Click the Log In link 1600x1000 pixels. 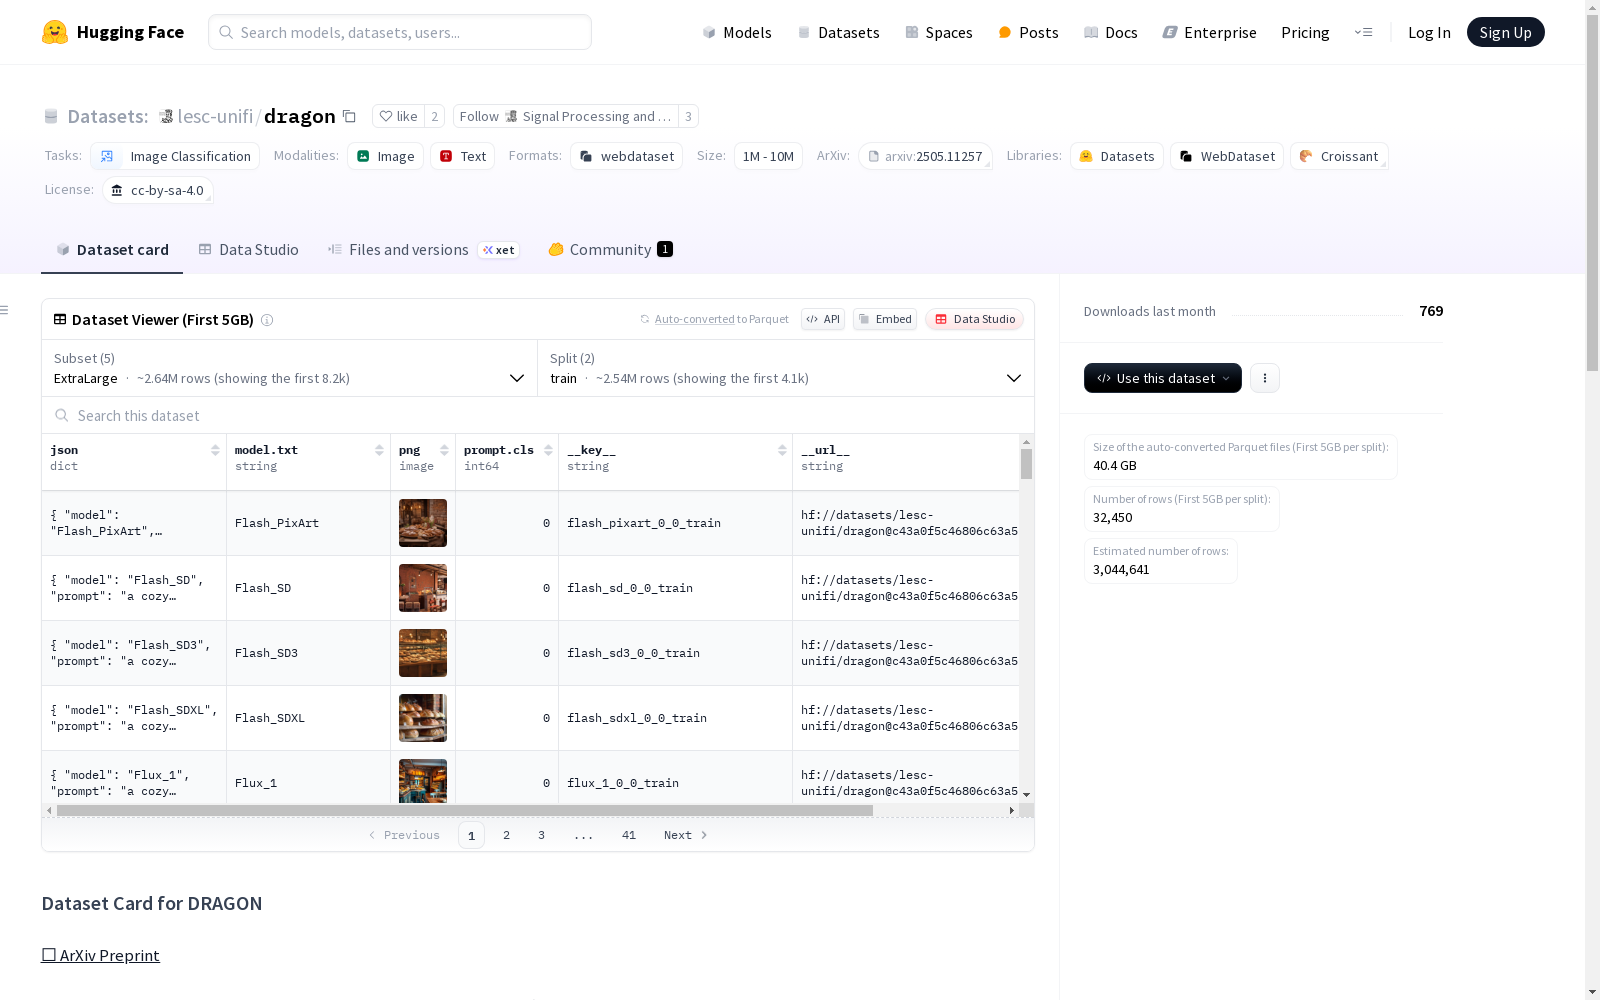pyautogui.click(x=1429, y=32)
